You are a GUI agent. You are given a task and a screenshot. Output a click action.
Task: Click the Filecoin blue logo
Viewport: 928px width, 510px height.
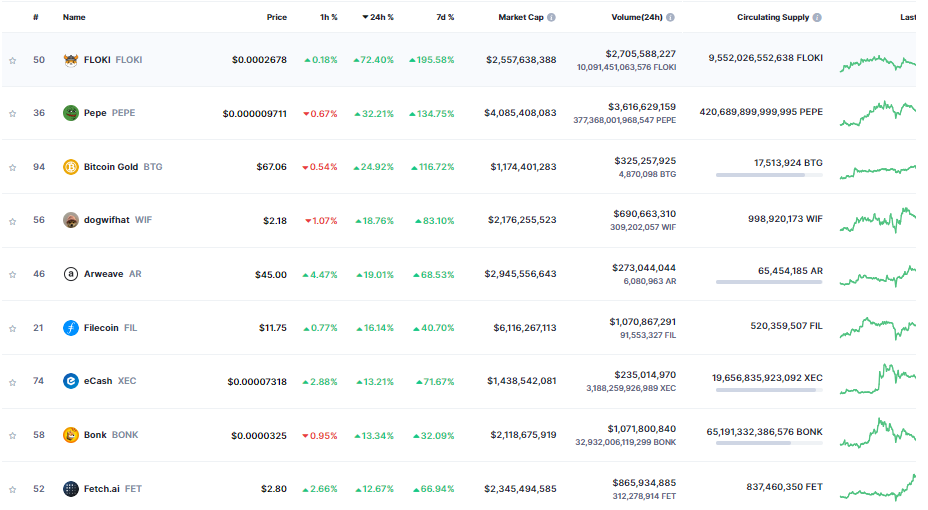click(71, 328)
